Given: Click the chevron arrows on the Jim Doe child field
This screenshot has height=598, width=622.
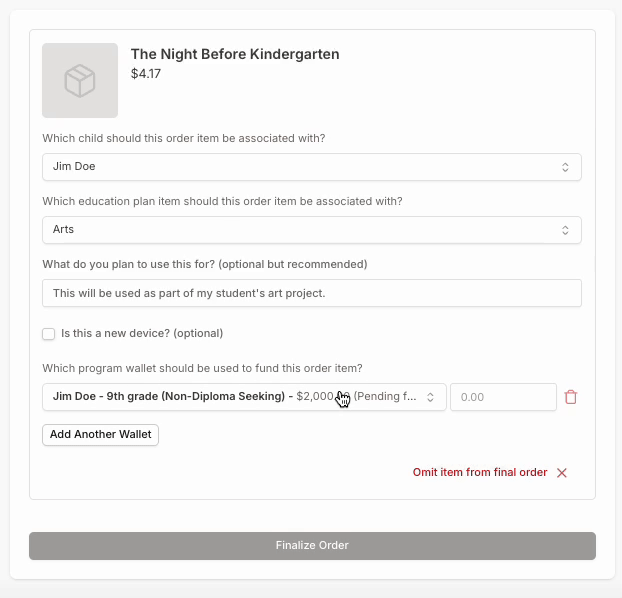Looking at the screenshot, I should pos(565,167).
